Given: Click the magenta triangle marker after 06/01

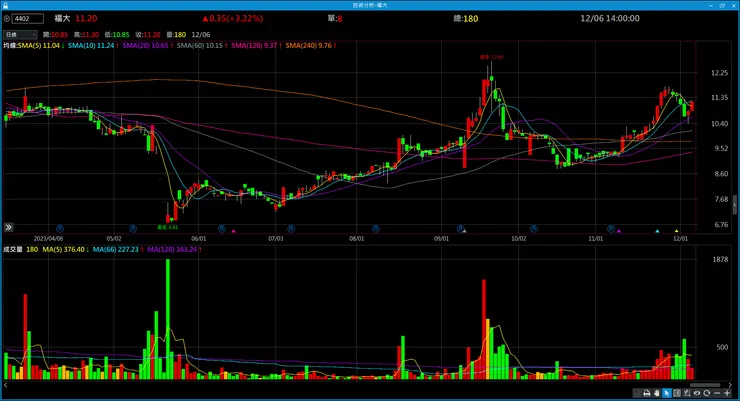Looking at the screenshot, I should click(x=234, y=231).
